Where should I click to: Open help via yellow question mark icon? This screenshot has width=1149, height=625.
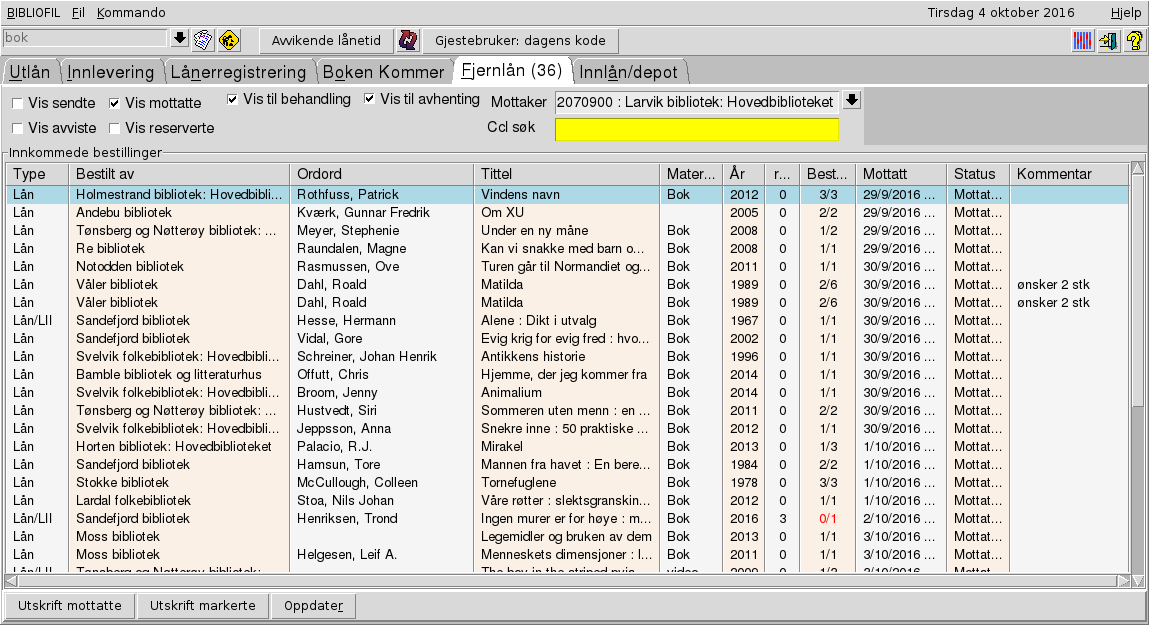point(1134,41)
